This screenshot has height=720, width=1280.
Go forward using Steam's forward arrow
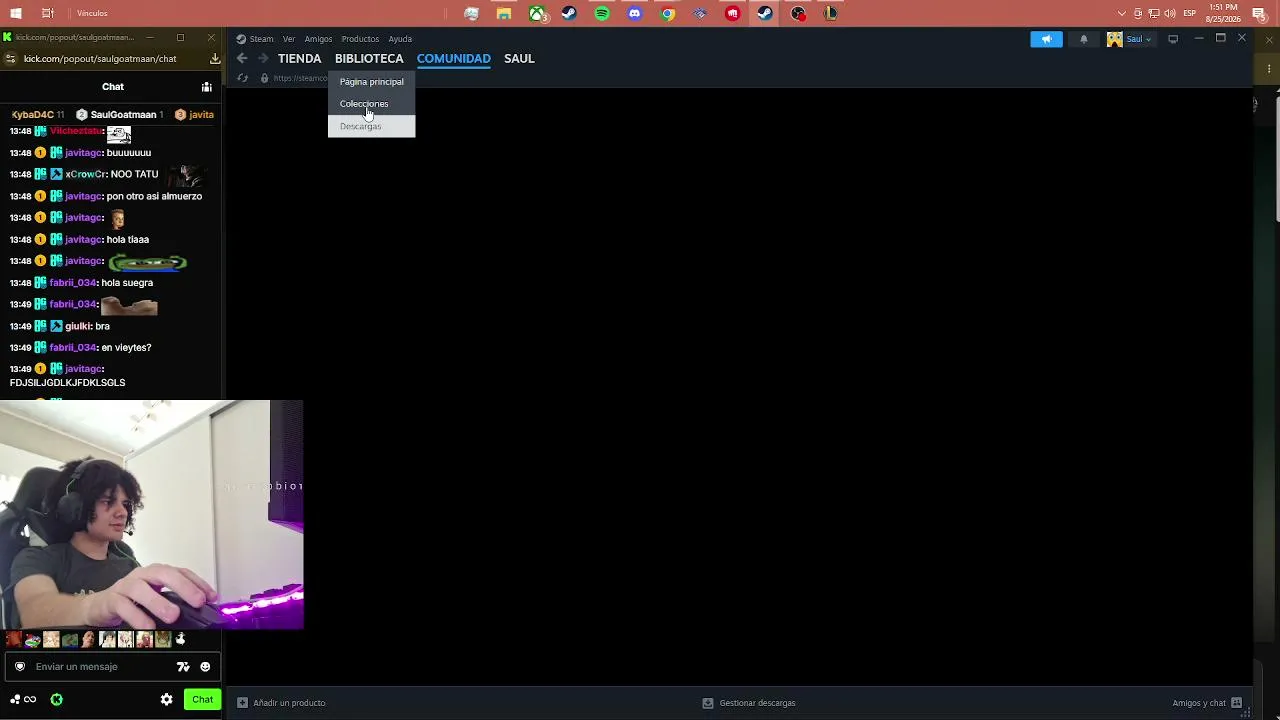point(263,59)
